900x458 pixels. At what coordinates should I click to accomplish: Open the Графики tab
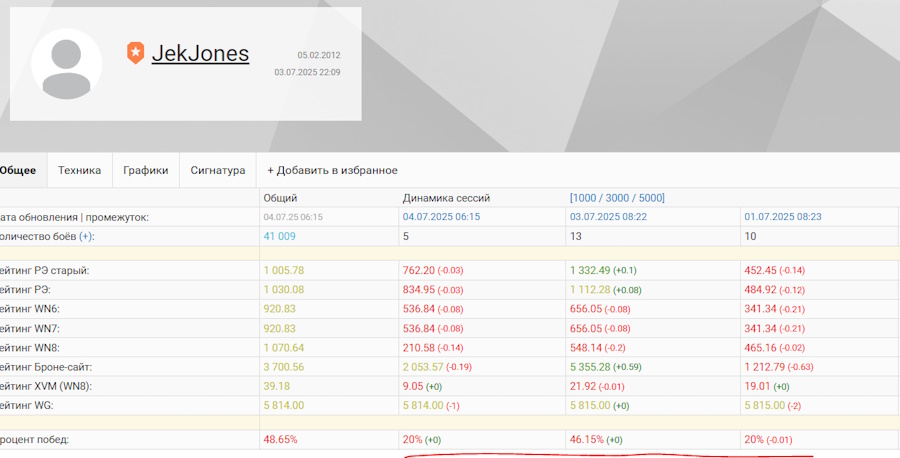pos(146,170)
